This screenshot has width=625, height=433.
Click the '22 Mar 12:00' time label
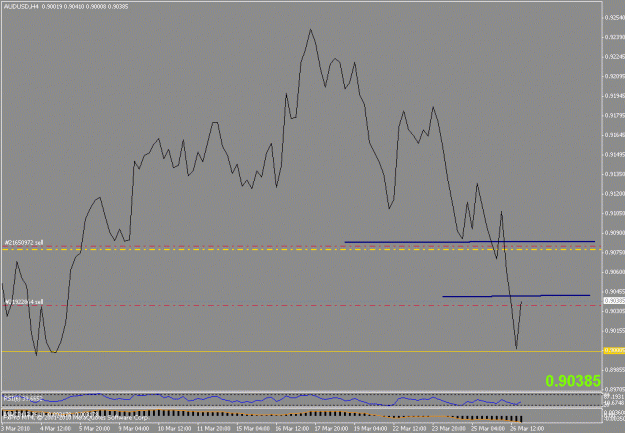click(x=410, y=429)
